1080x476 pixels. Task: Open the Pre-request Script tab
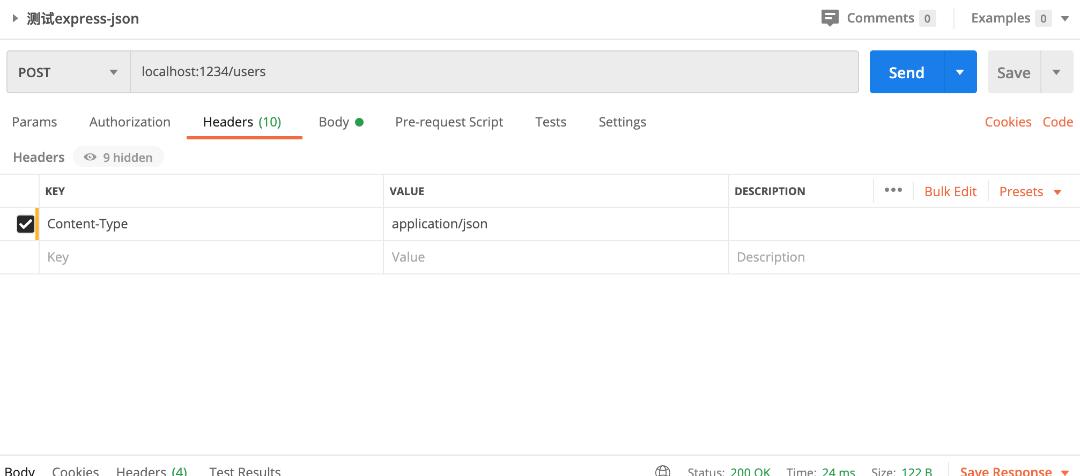pos(449,122)
